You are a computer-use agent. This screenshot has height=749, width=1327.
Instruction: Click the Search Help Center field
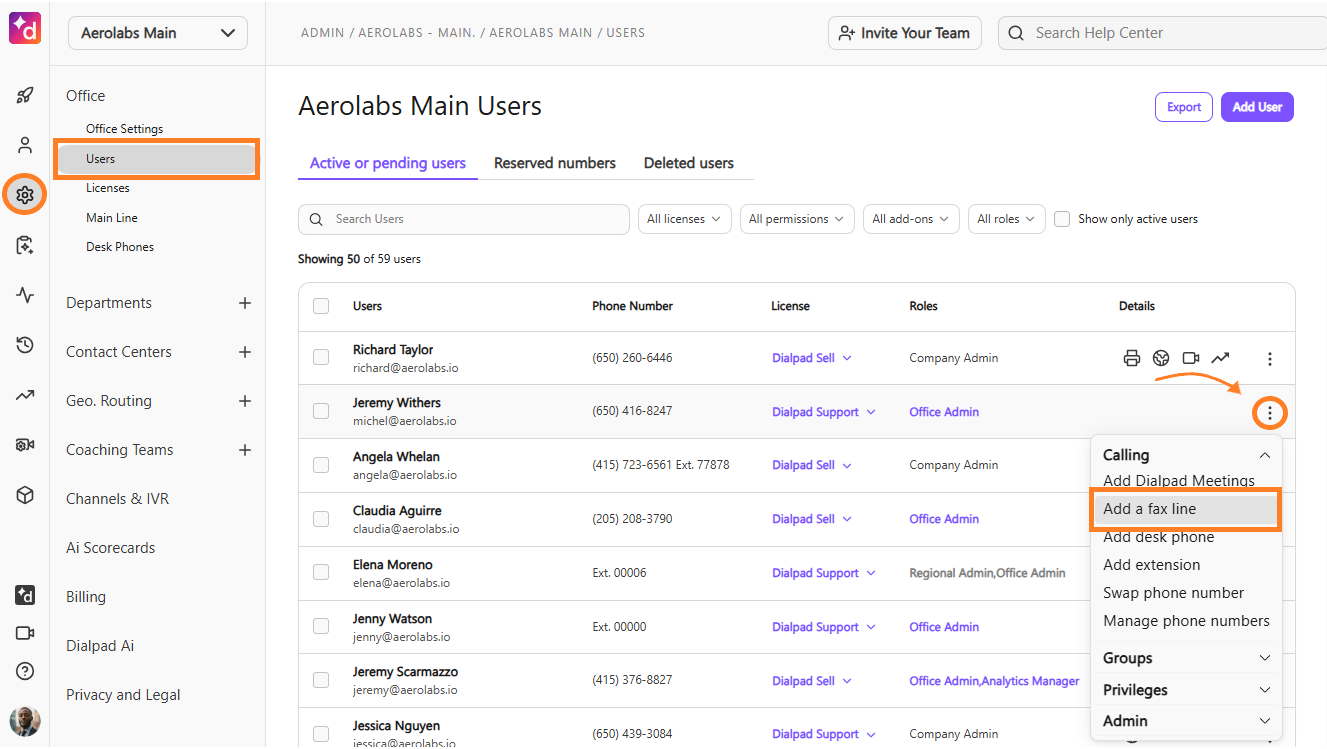[1162, 33]
